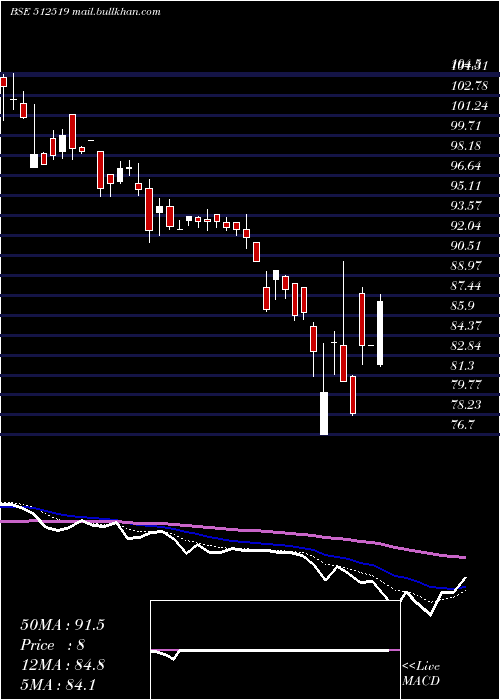
Task: Click the 84.37 price axis label
Action: click(x=467, y=326)
